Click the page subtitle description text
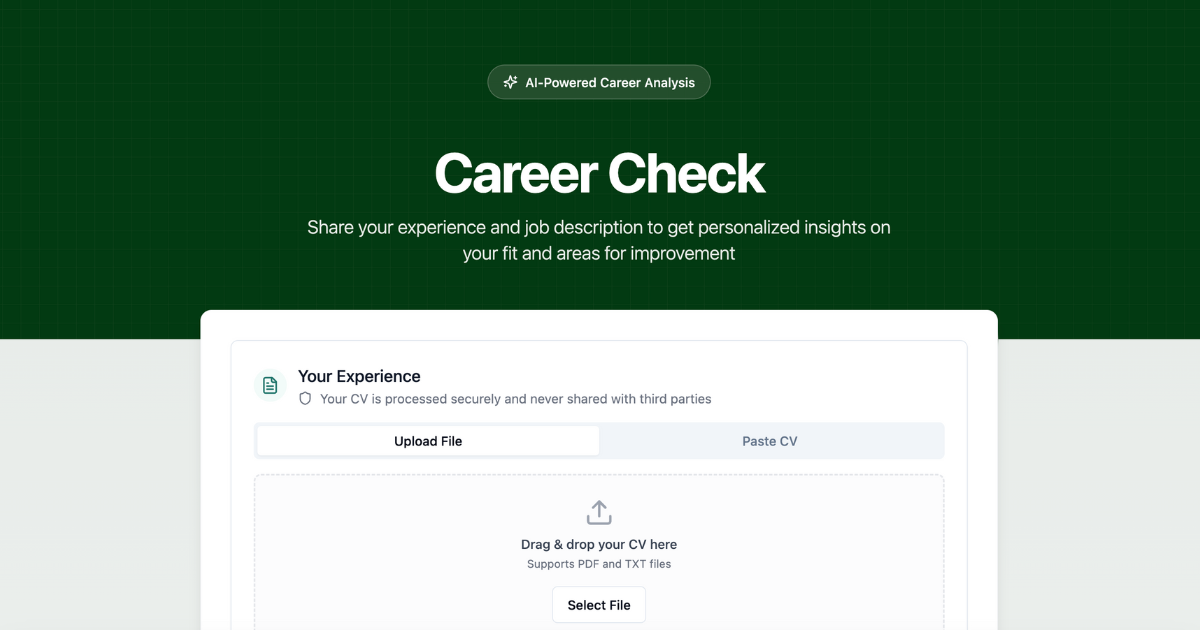Image resolution: width=1200 pixels, height=630 pixels. tap(598, 240)
